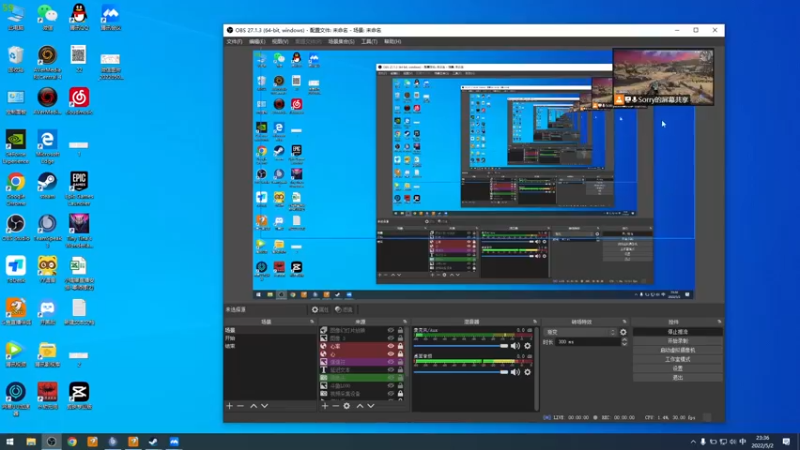Toggle visibility eye of the text (T) source
Image resolution: width=800 pixels, height=450 pixels.
pos(391,370)
